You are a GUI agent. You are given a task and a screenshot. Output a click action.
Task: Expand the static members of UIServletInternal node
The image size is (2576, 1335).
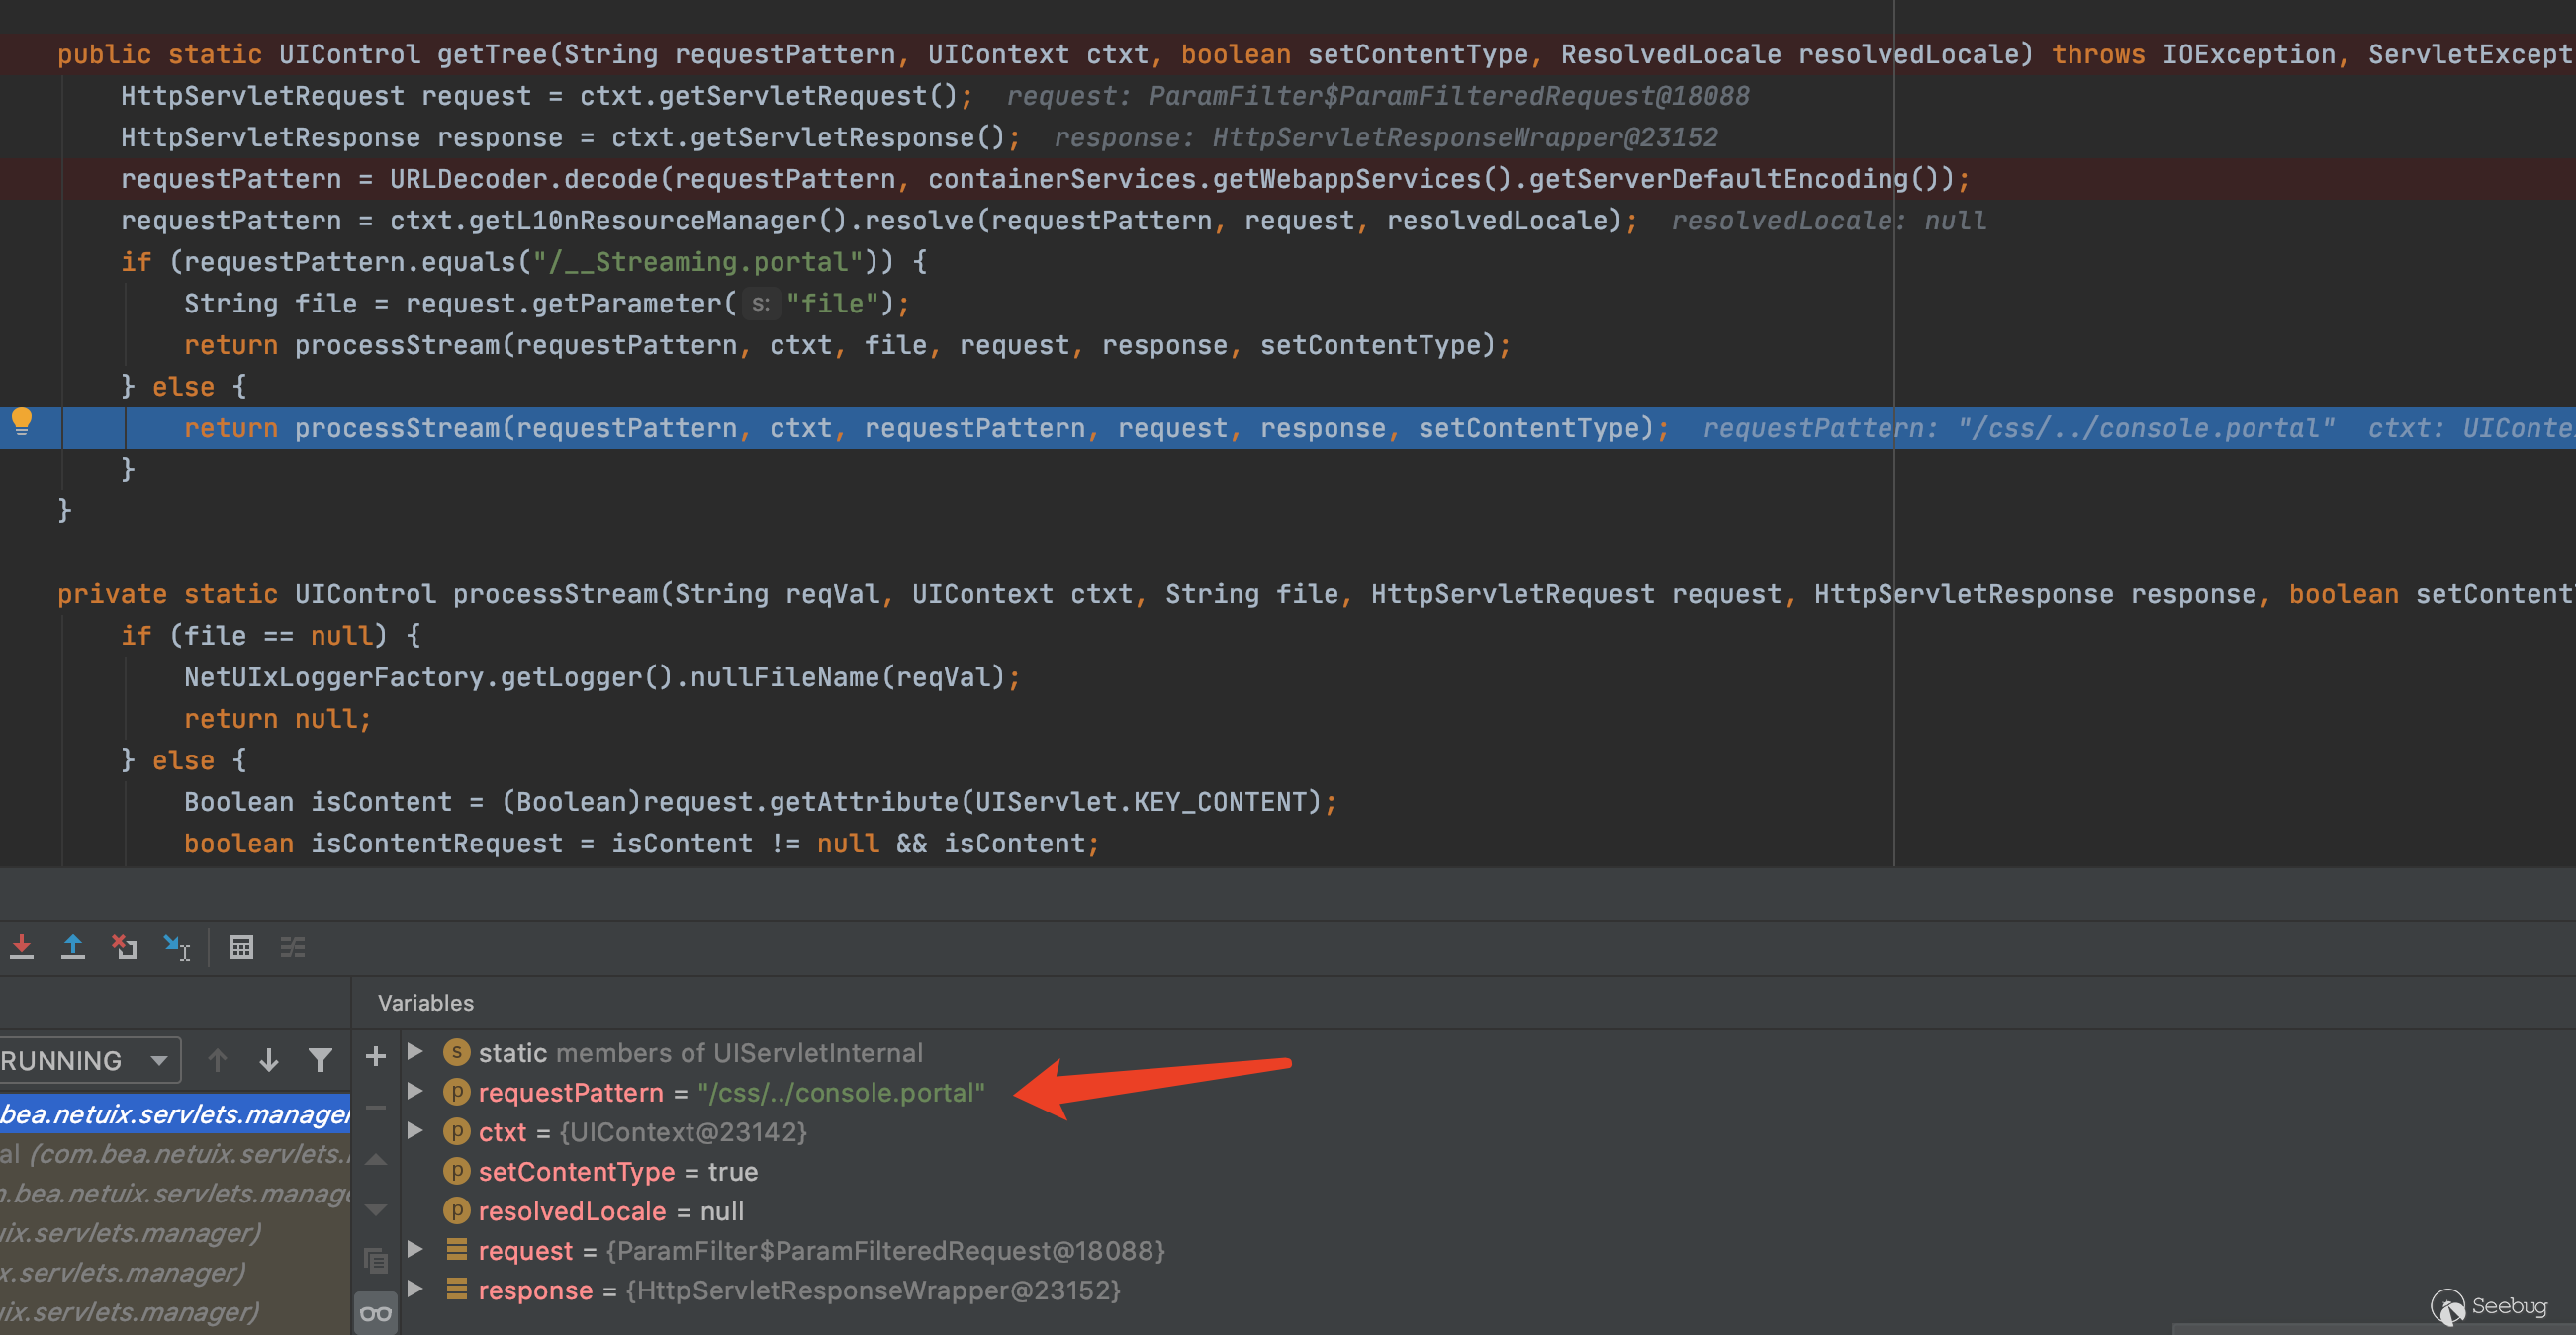pos(415,1052)
